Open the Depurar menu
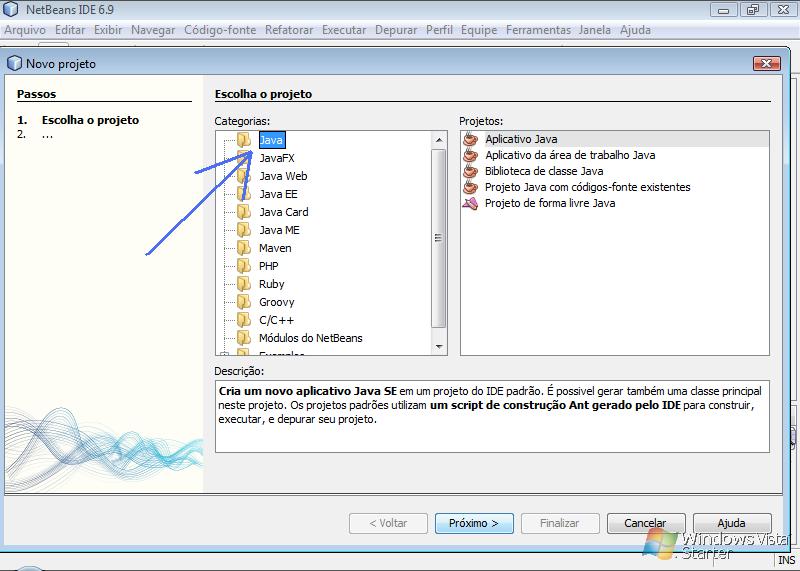Viewport: 800px width, 571px height. [x=396, y=30]
